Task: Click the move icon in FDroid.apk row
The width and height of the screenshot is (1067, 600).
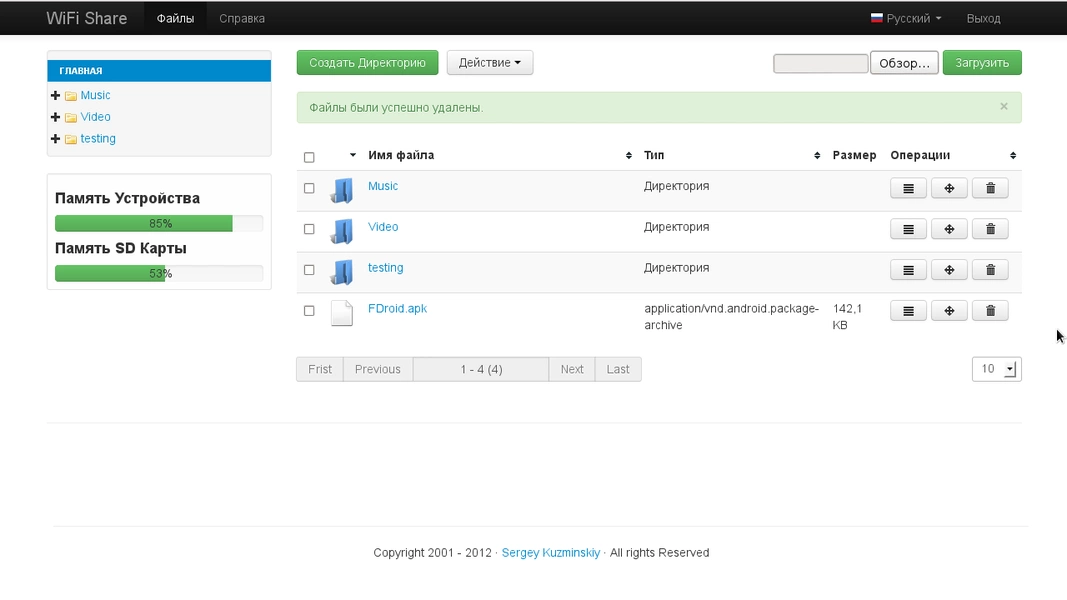Action: tap(949, 311)
